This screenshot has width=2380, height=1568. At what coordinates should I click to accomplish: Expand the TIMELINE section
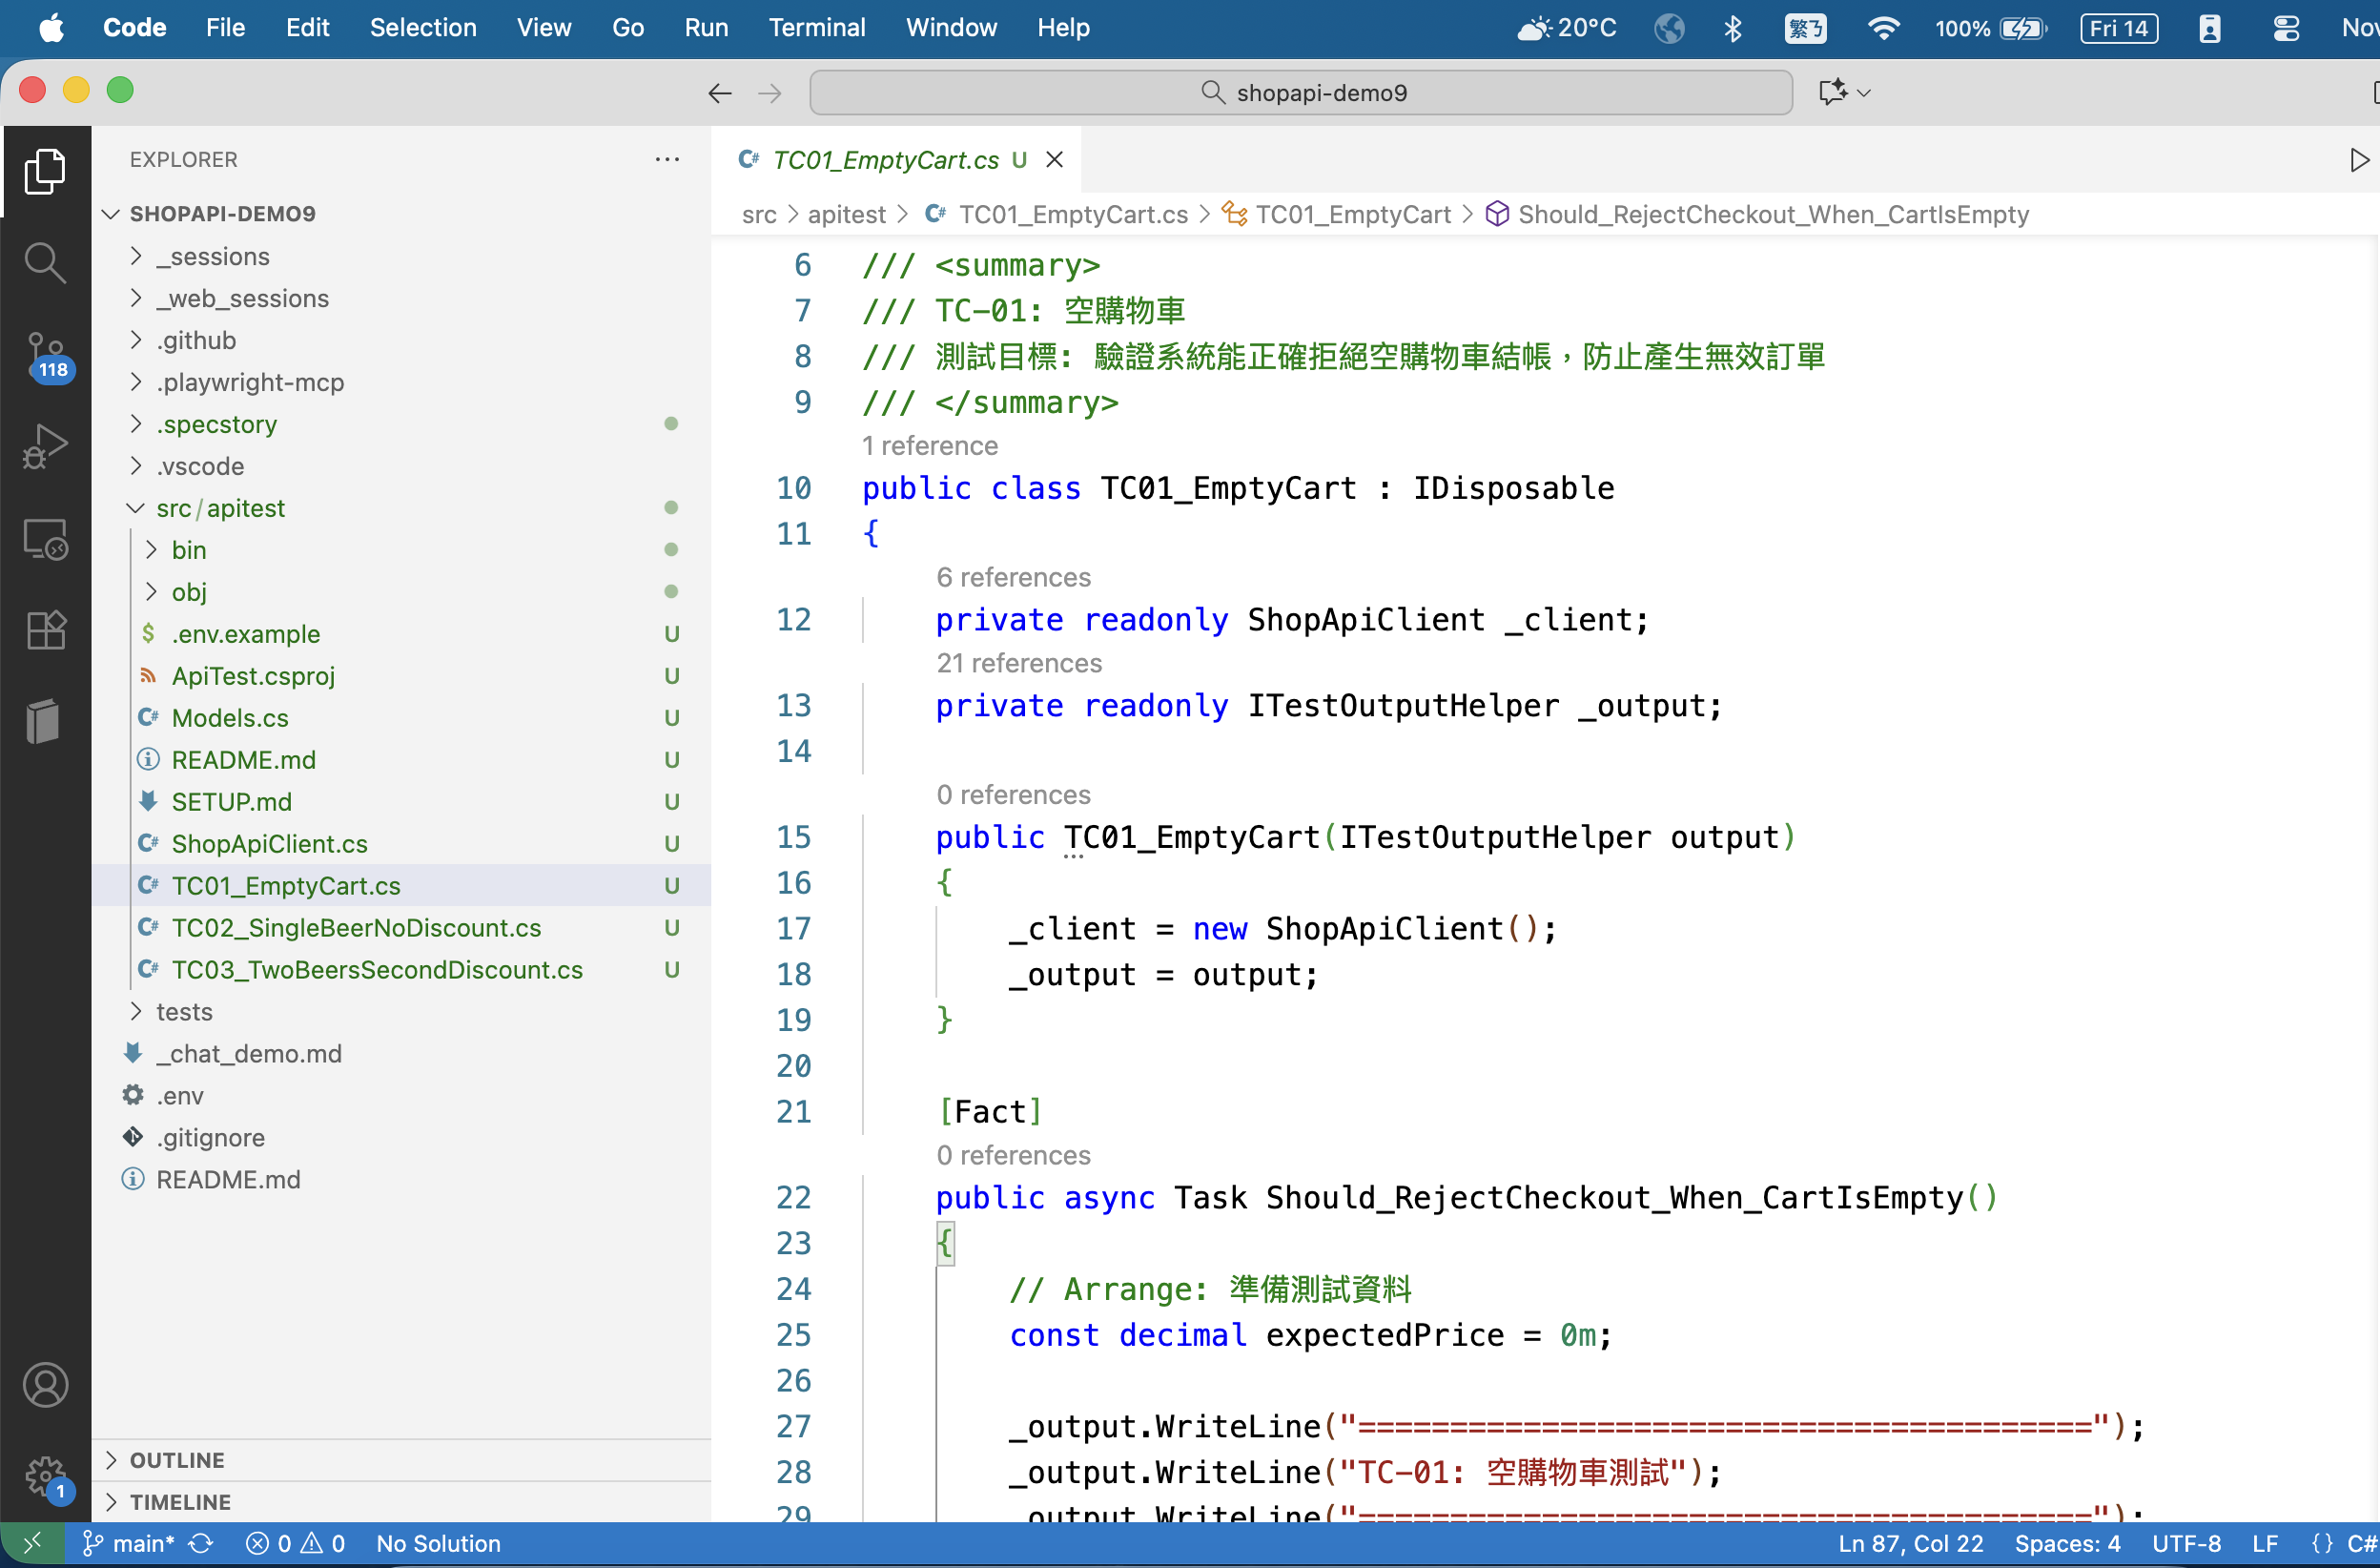coord(180,1502)
